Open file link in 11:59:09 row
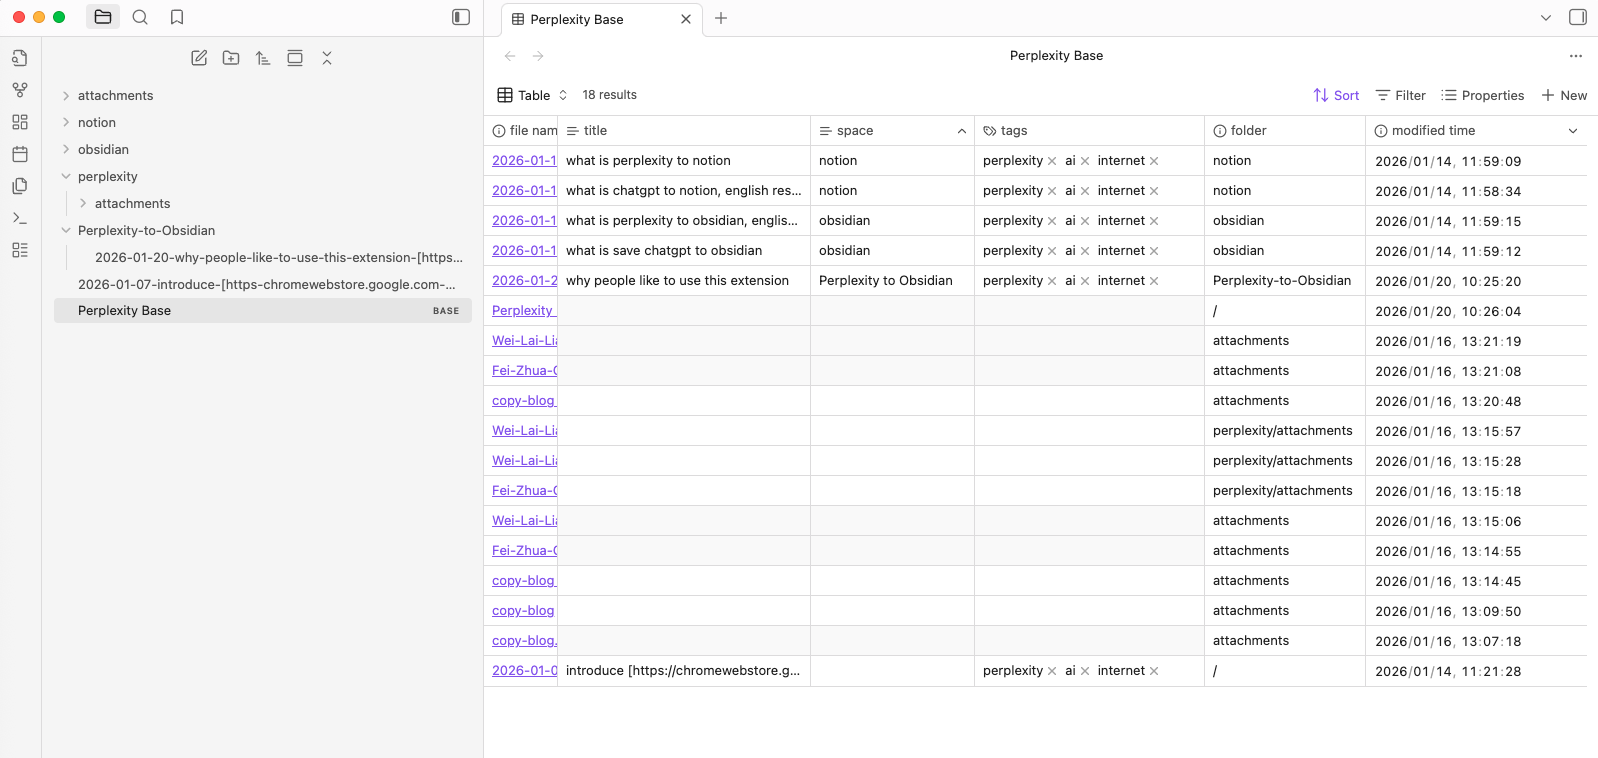The width and height of the screenshot is (1598, 758). click(x=524, y=160)
